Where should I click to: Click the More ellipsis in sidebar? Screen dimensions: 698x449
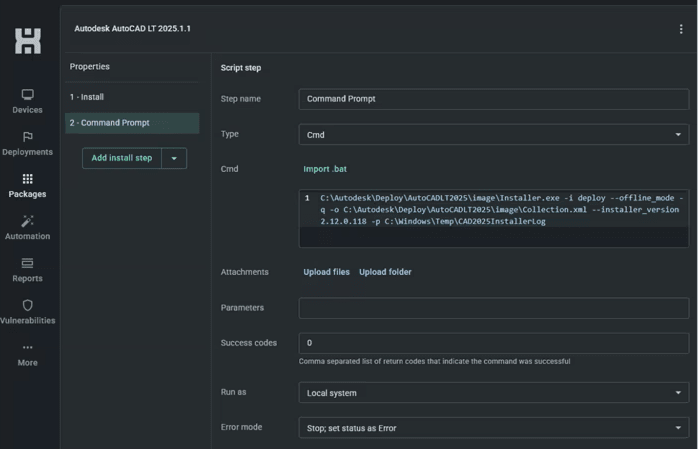[x=28, y=347]
